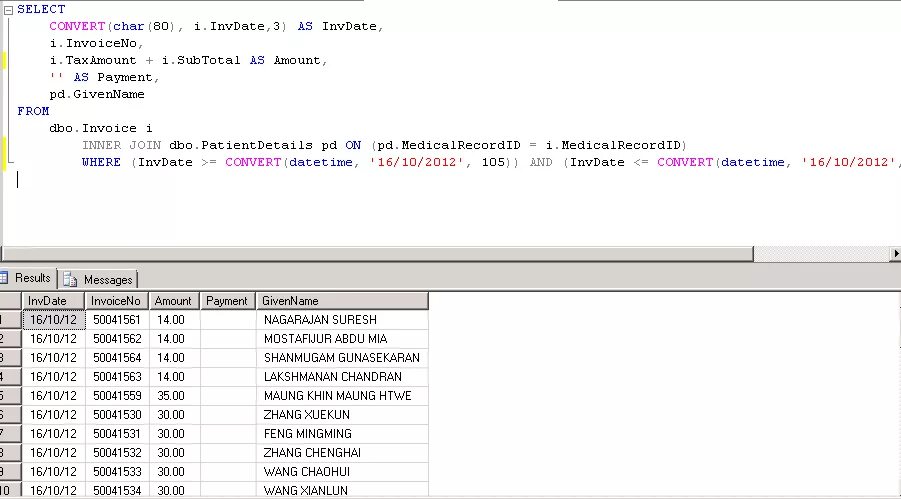Click the Payment column header
The width and height of the screenshot is (901, 499).
click(x=228, y=301)
